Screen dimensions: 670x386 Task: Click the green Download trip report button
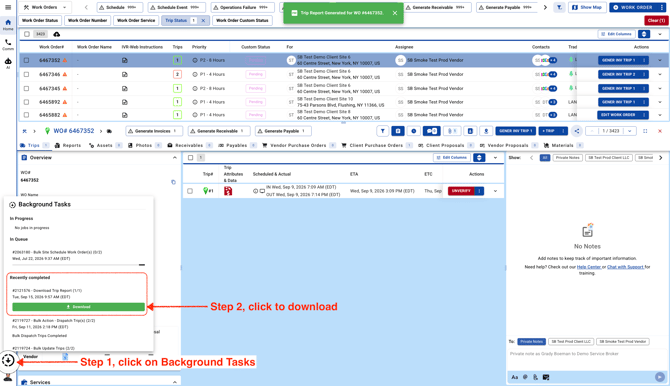(79, 307)
